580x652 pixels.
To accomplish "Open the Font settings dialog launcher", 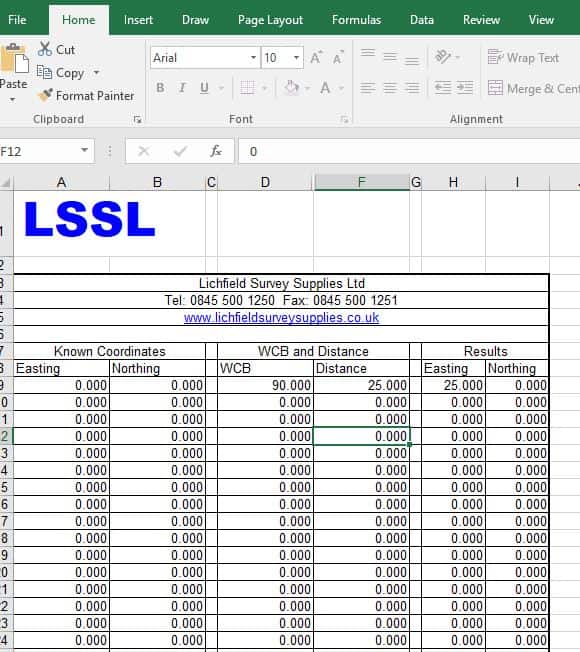I will [344, 120].
